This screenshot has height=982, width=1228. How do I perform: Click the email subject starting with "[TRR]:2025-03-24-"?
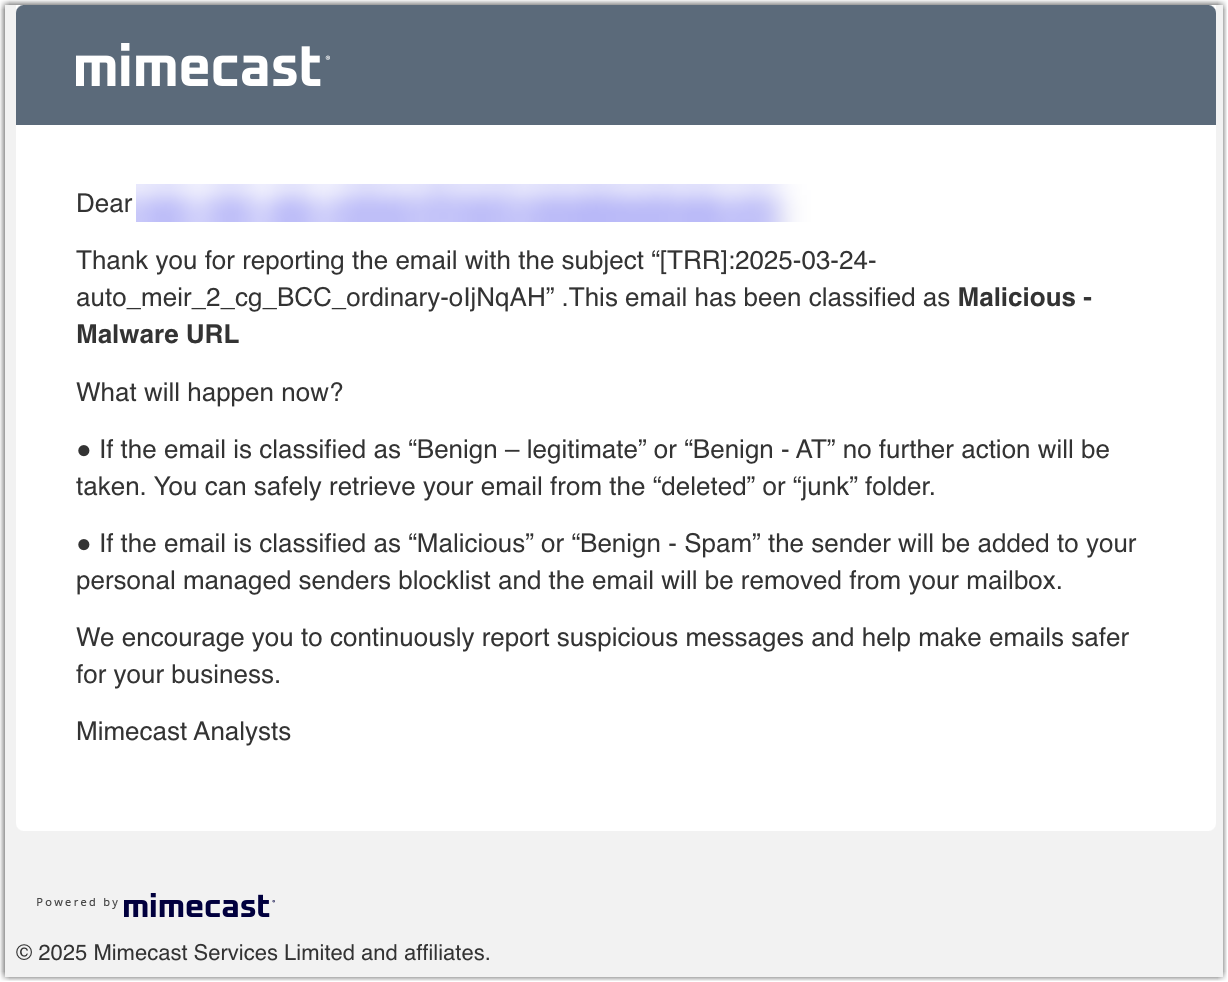point(476,279)
